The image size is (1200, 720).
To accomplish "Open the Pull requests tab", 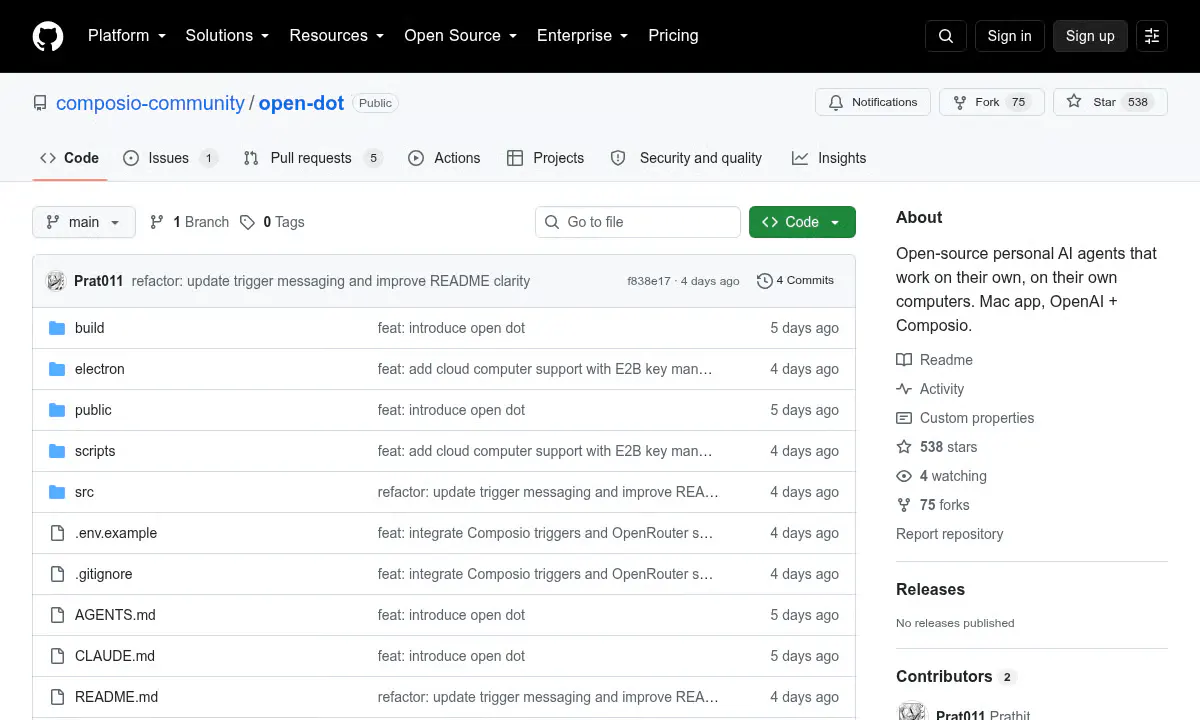I will pyautogui.click(x=313, y=158).
